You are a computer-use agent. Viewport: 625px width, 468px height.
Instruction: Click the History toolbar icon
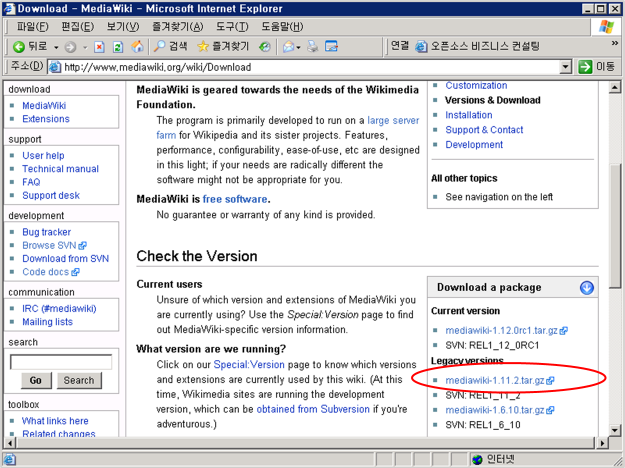point(264,47)
